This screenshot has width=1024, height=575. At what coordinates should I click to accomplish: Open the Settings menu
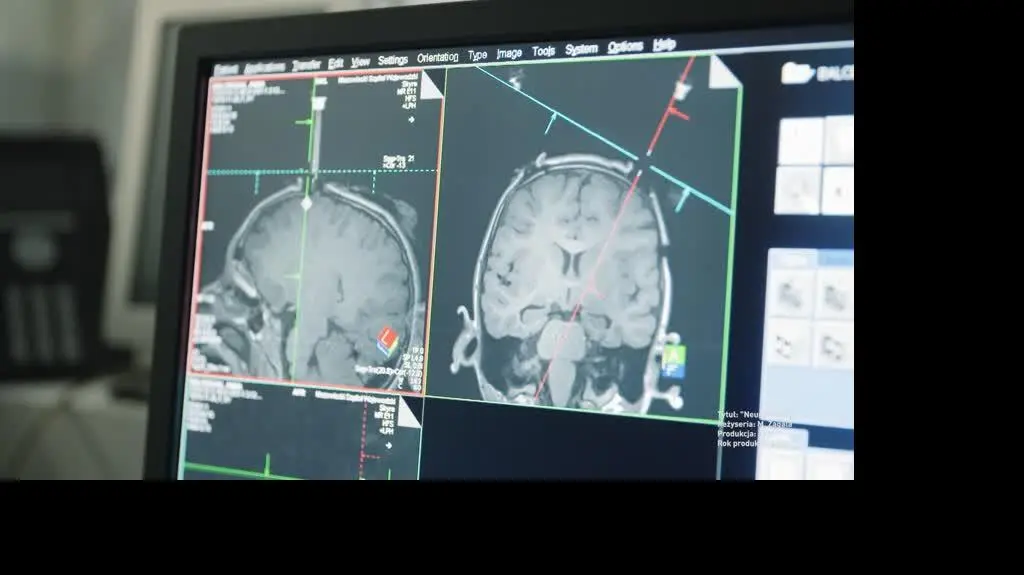392,60
